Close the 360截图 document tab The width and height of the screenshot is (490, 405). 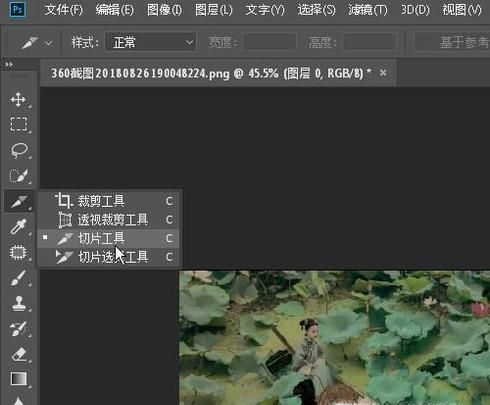click(383, 72)
